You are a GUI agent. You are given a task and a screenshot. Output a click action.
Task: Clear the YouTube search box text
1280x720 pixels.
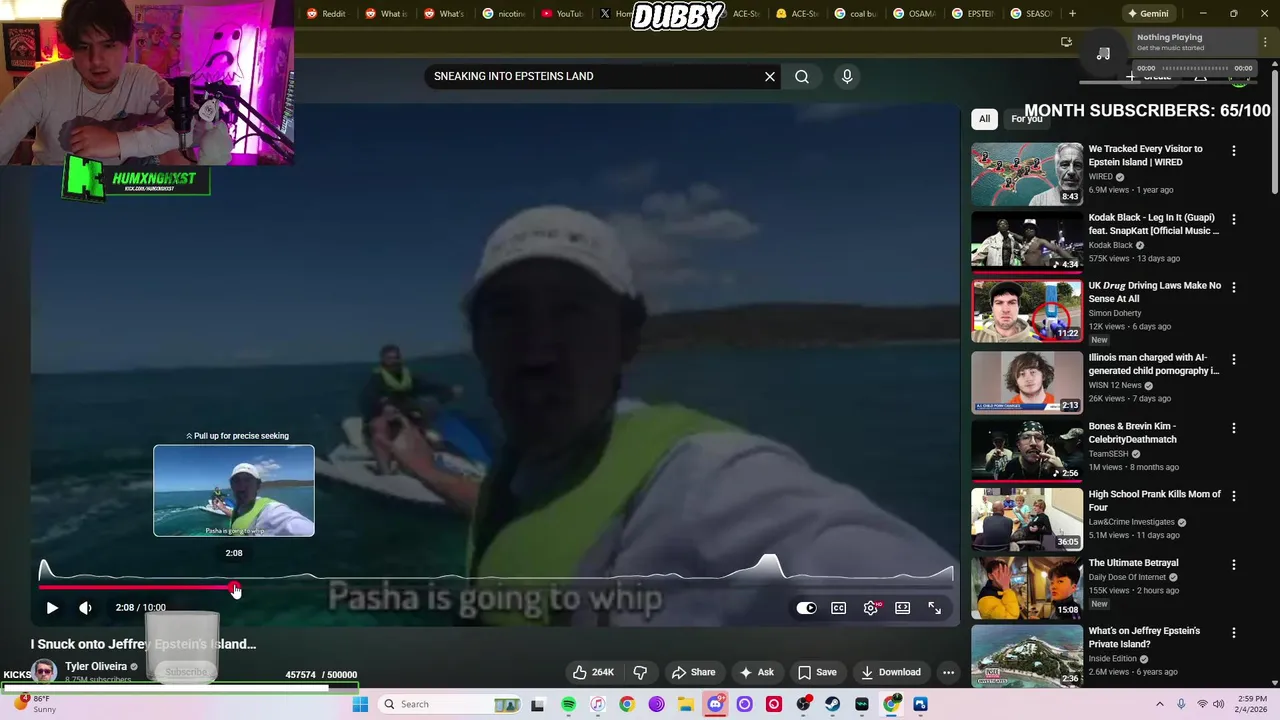(770, 76)
